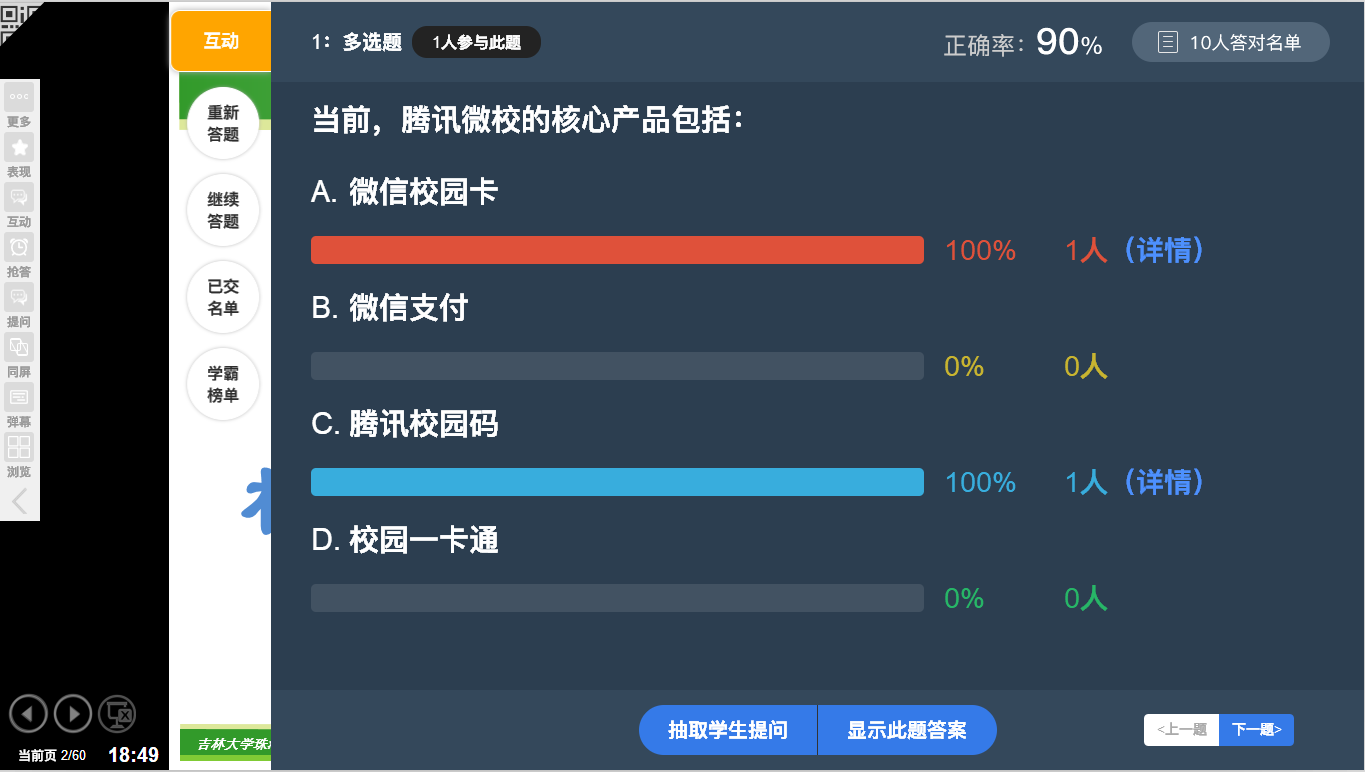Open the 10人答对名单 list
This screenshot has width=1365, height=772.
coord(1231,42)
